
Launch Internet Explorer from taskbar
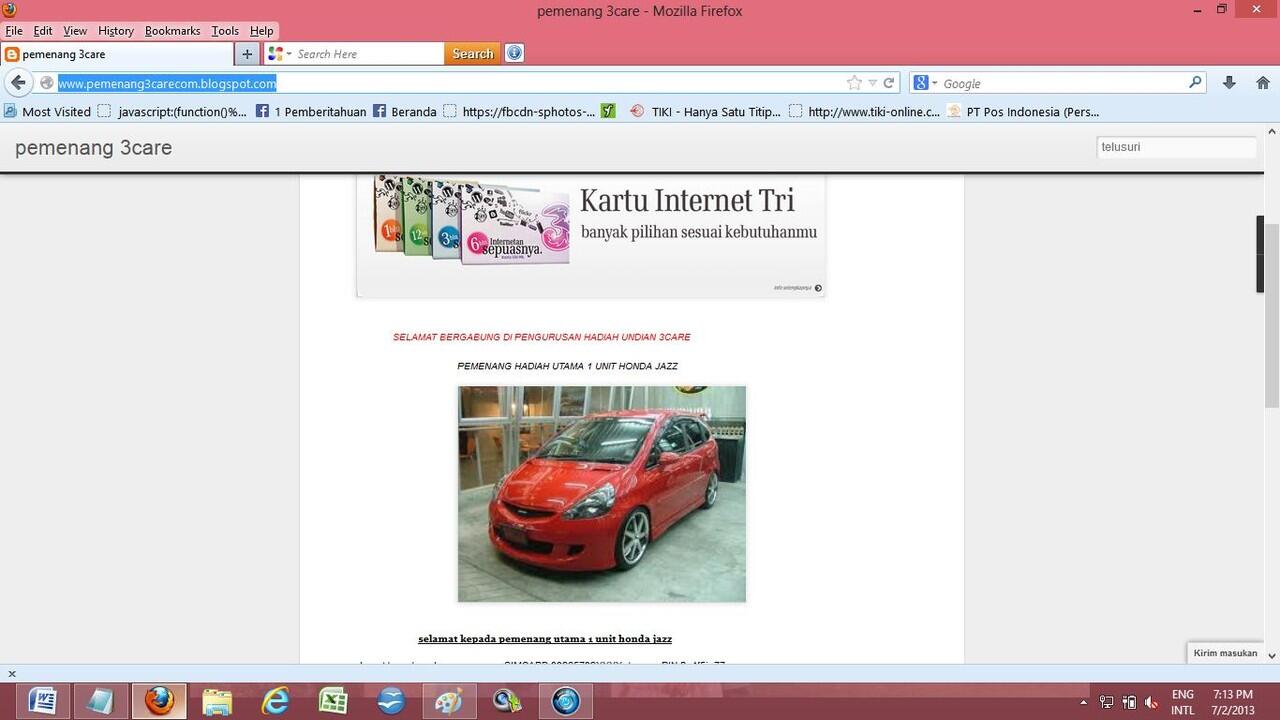(274, 701)
